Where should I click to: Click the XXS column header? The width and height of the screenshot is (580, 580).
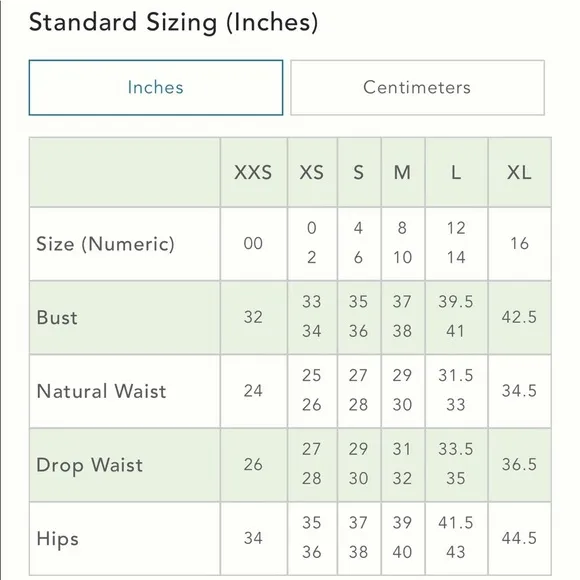[x=253, y=172]
